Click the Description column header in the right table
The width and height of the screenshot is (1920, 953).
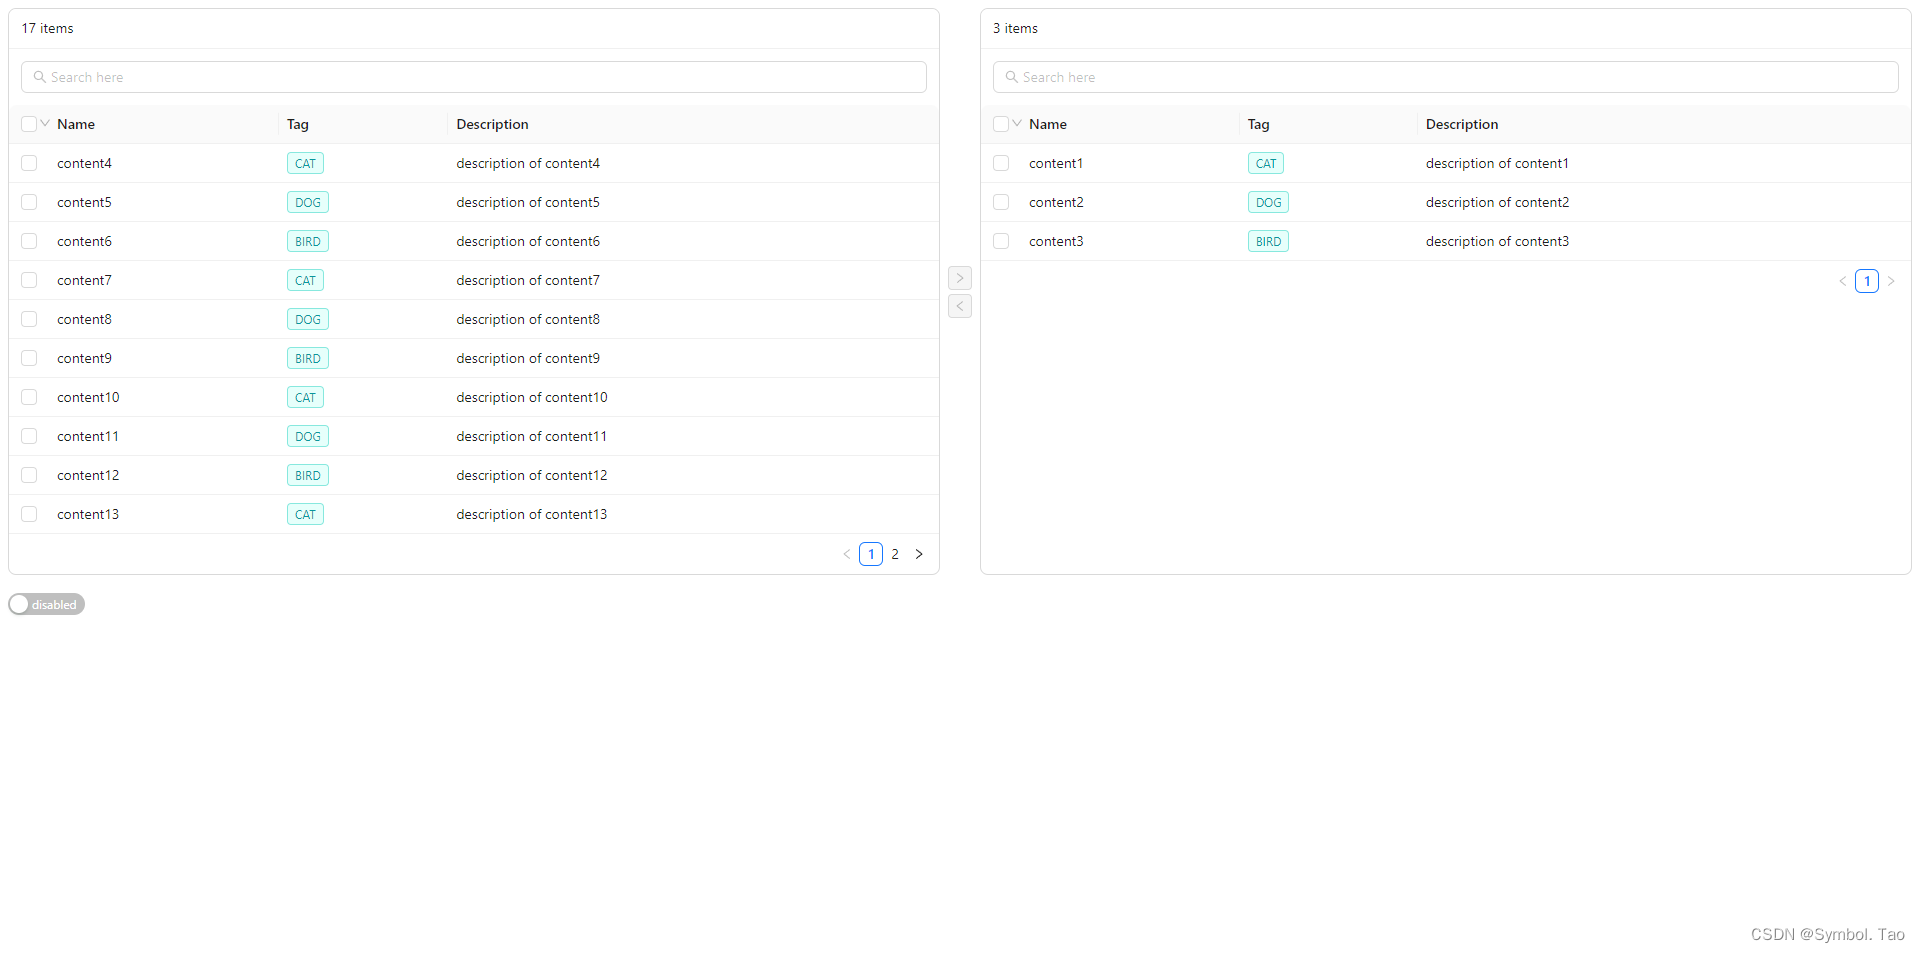pos(1462,124)
